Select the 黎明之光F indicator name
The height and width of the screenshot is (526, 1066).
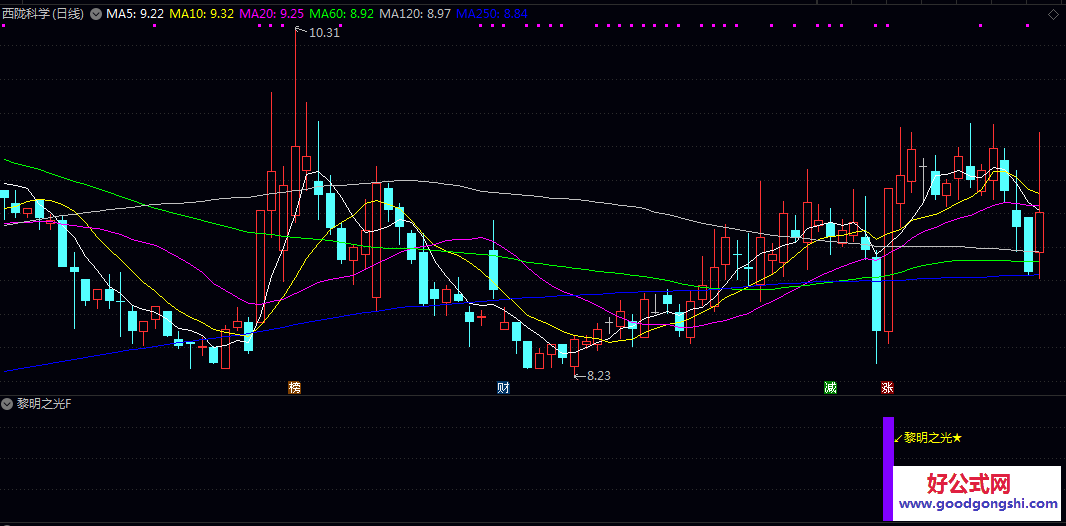(43, 404)
